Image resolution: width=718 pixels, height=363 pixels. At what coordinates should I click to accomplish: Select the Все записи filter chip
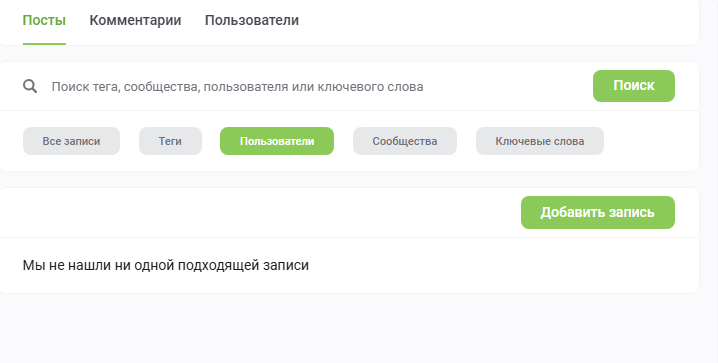(71, 141)
